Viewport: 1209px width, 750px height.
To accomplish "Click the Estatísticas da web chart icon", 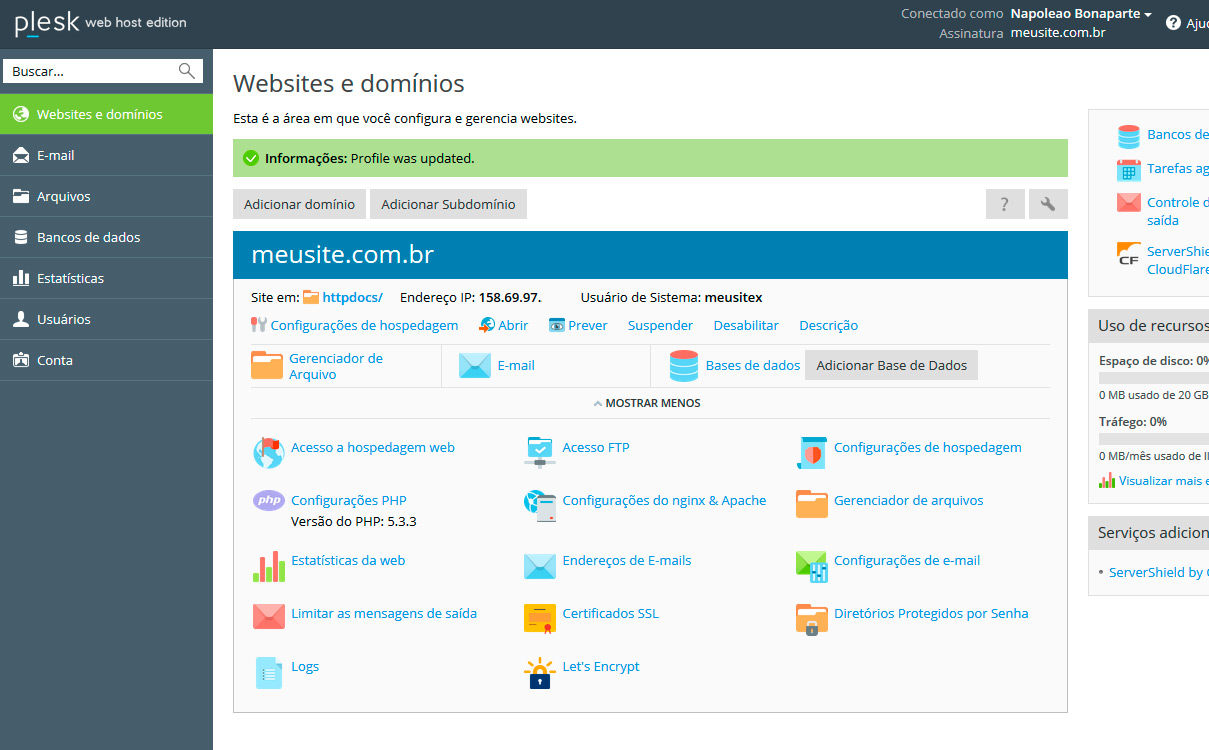I will pos(268,566).
